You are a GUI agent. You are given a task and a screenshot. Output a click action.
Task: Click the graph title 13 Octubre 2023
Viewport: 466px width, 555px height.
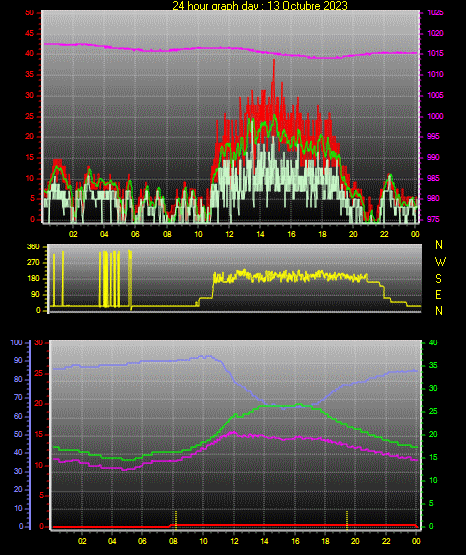308,5
